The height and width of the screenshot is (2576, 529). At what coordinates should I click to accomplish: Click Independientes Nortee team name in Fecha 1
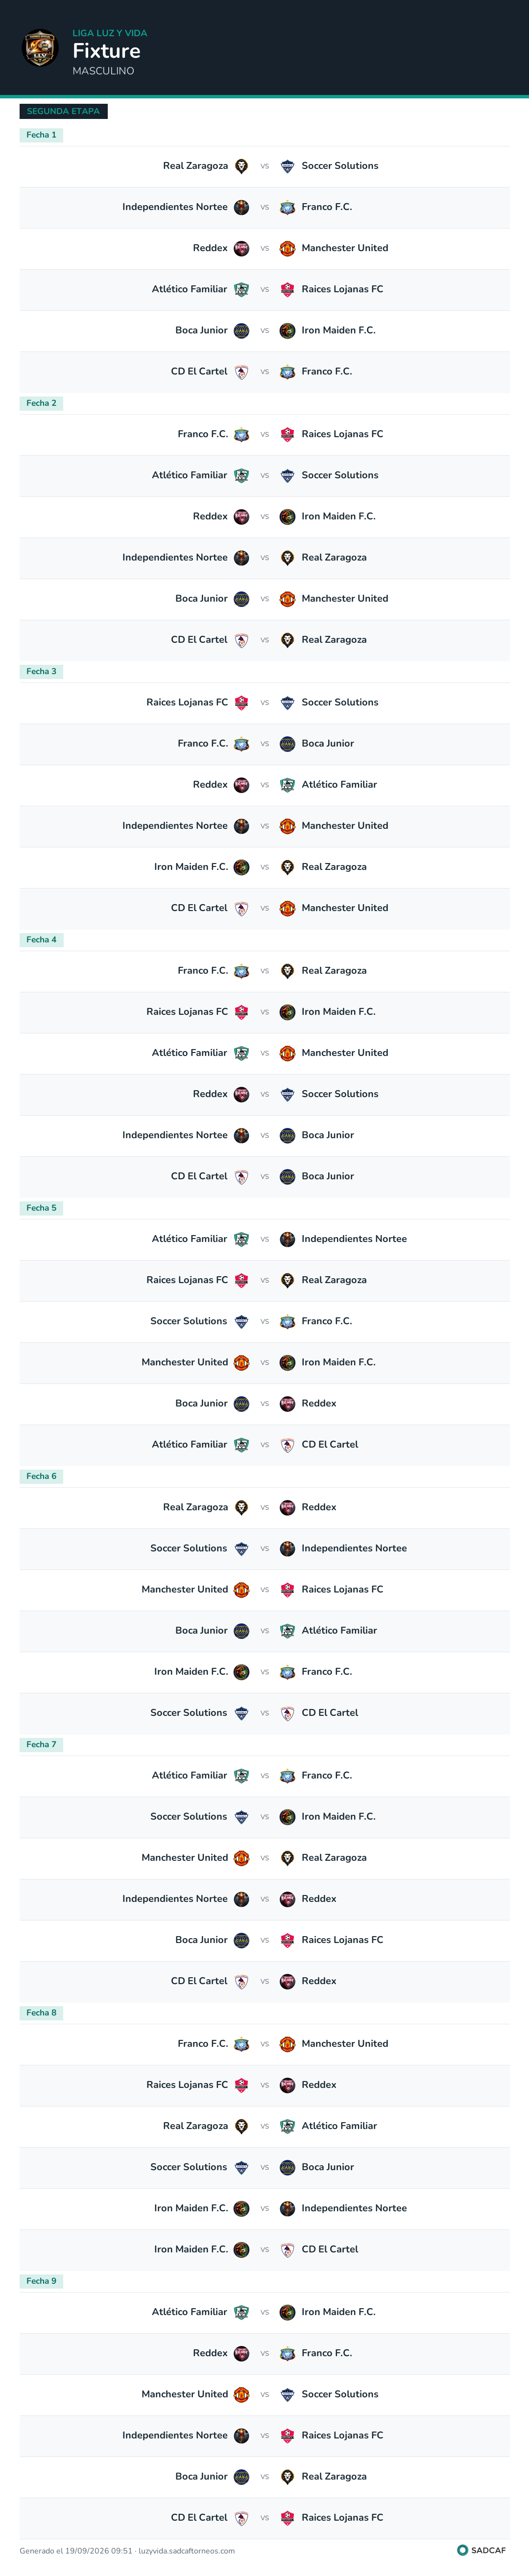pos(175,207)
